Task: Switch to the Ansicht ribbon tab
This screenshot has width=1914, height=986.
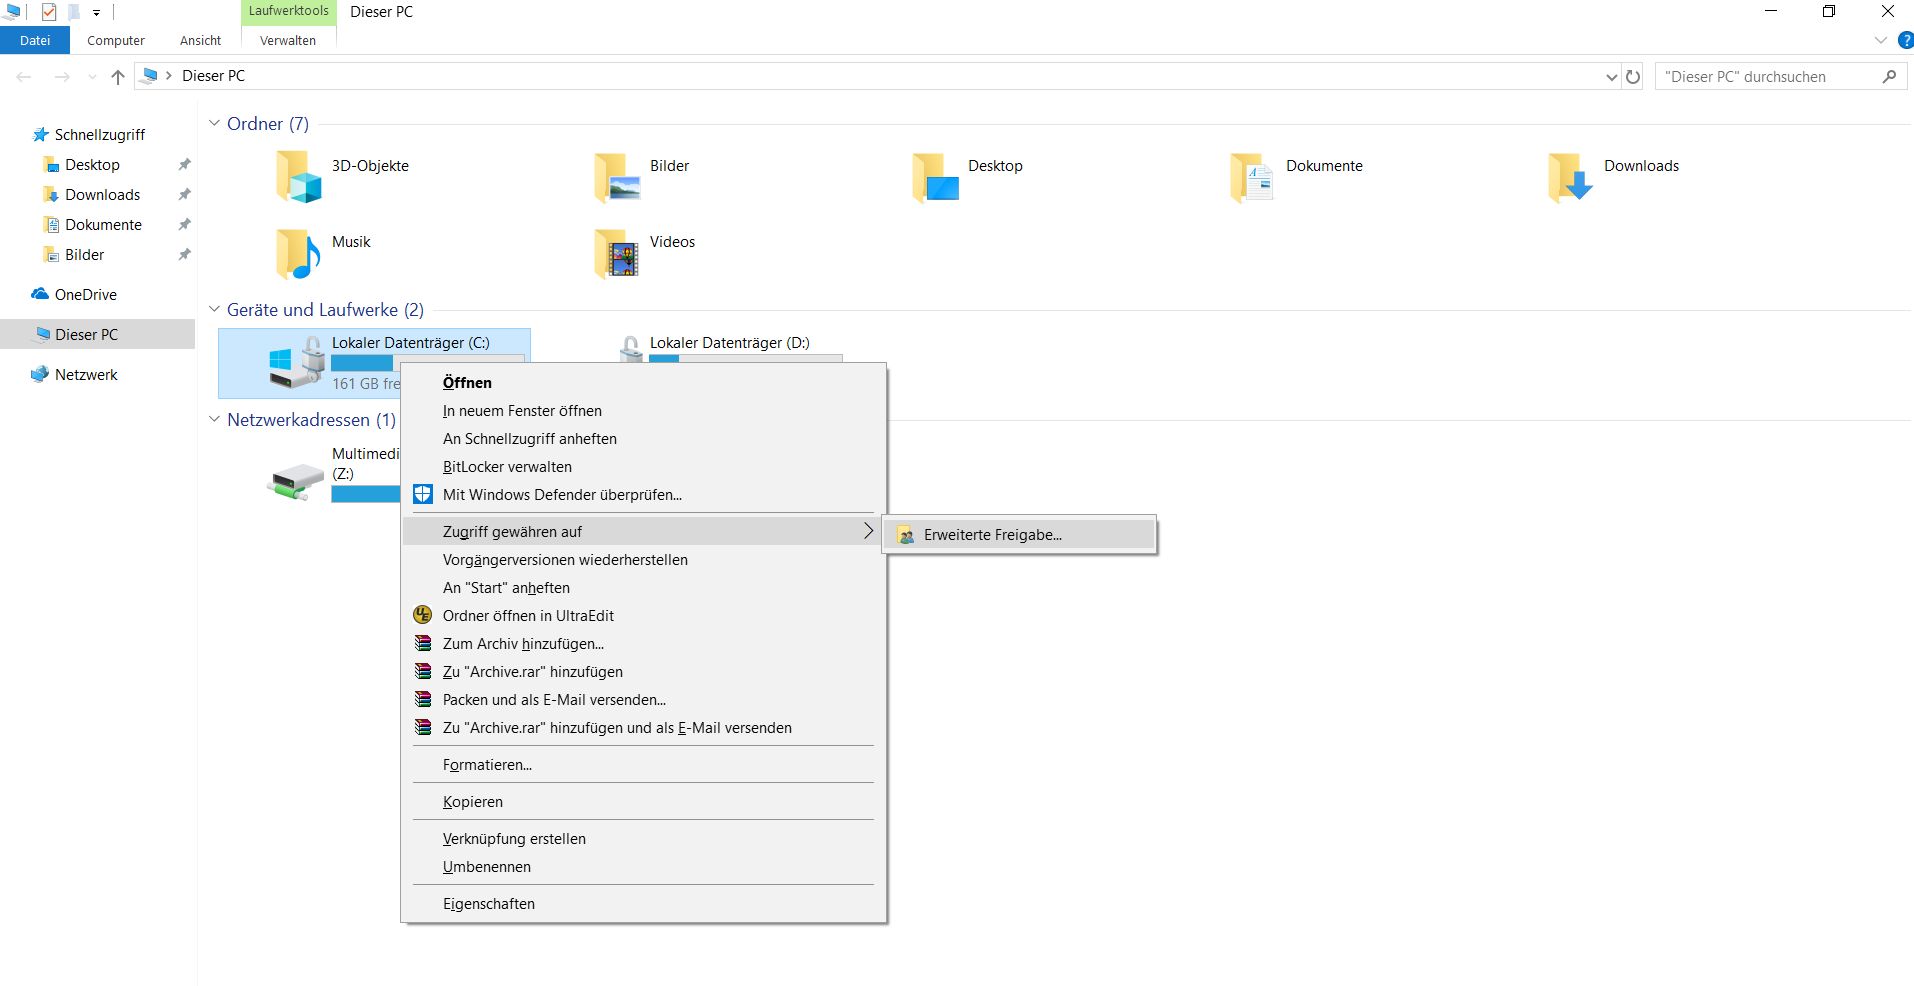Action: coord(200,40)
